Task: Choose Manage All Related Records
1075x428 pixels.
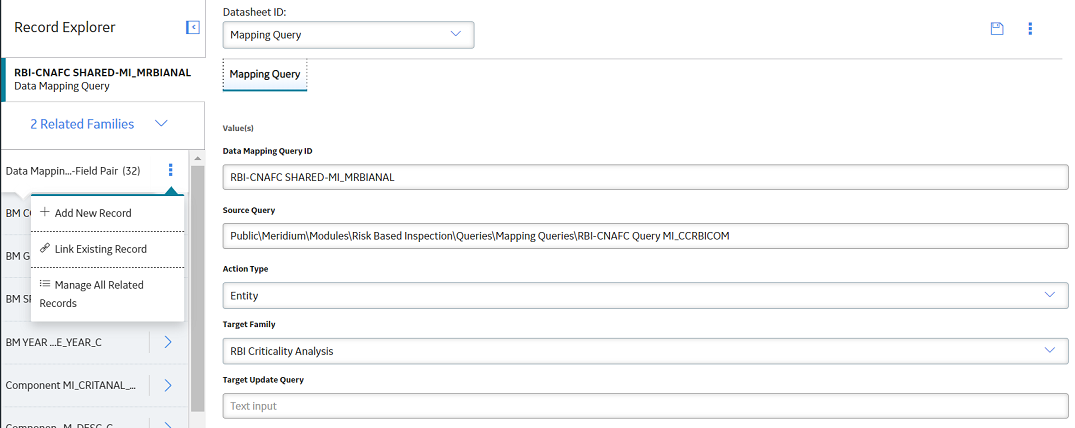Action: pos(108,294)
